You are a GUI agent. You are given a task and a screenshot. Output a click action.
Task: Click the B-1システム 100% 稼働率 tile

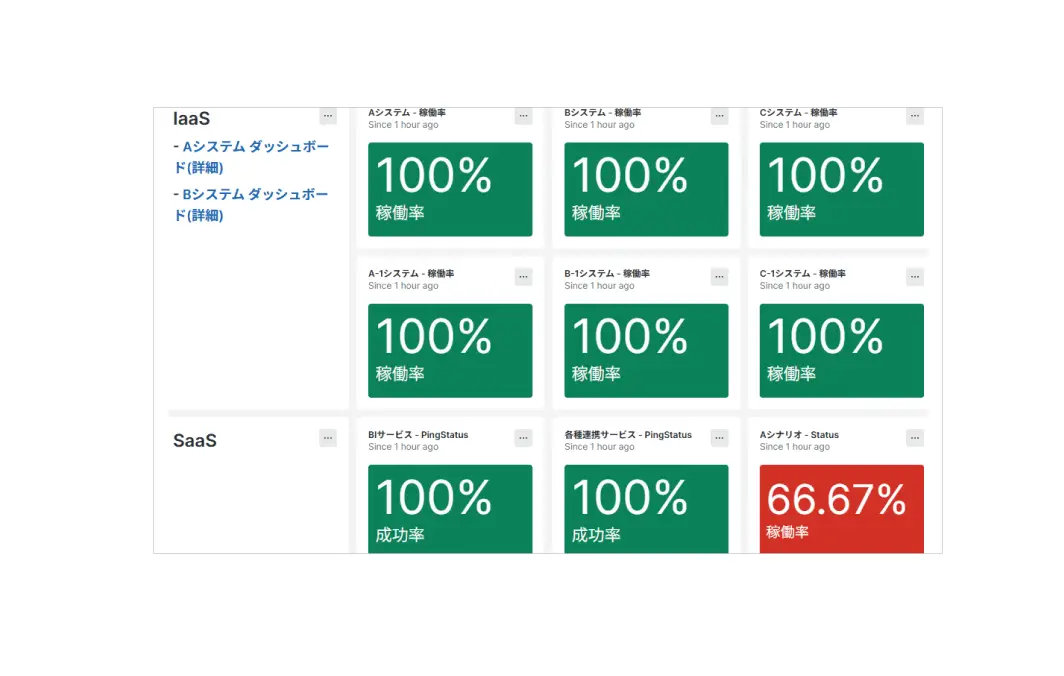click(646, 350)
